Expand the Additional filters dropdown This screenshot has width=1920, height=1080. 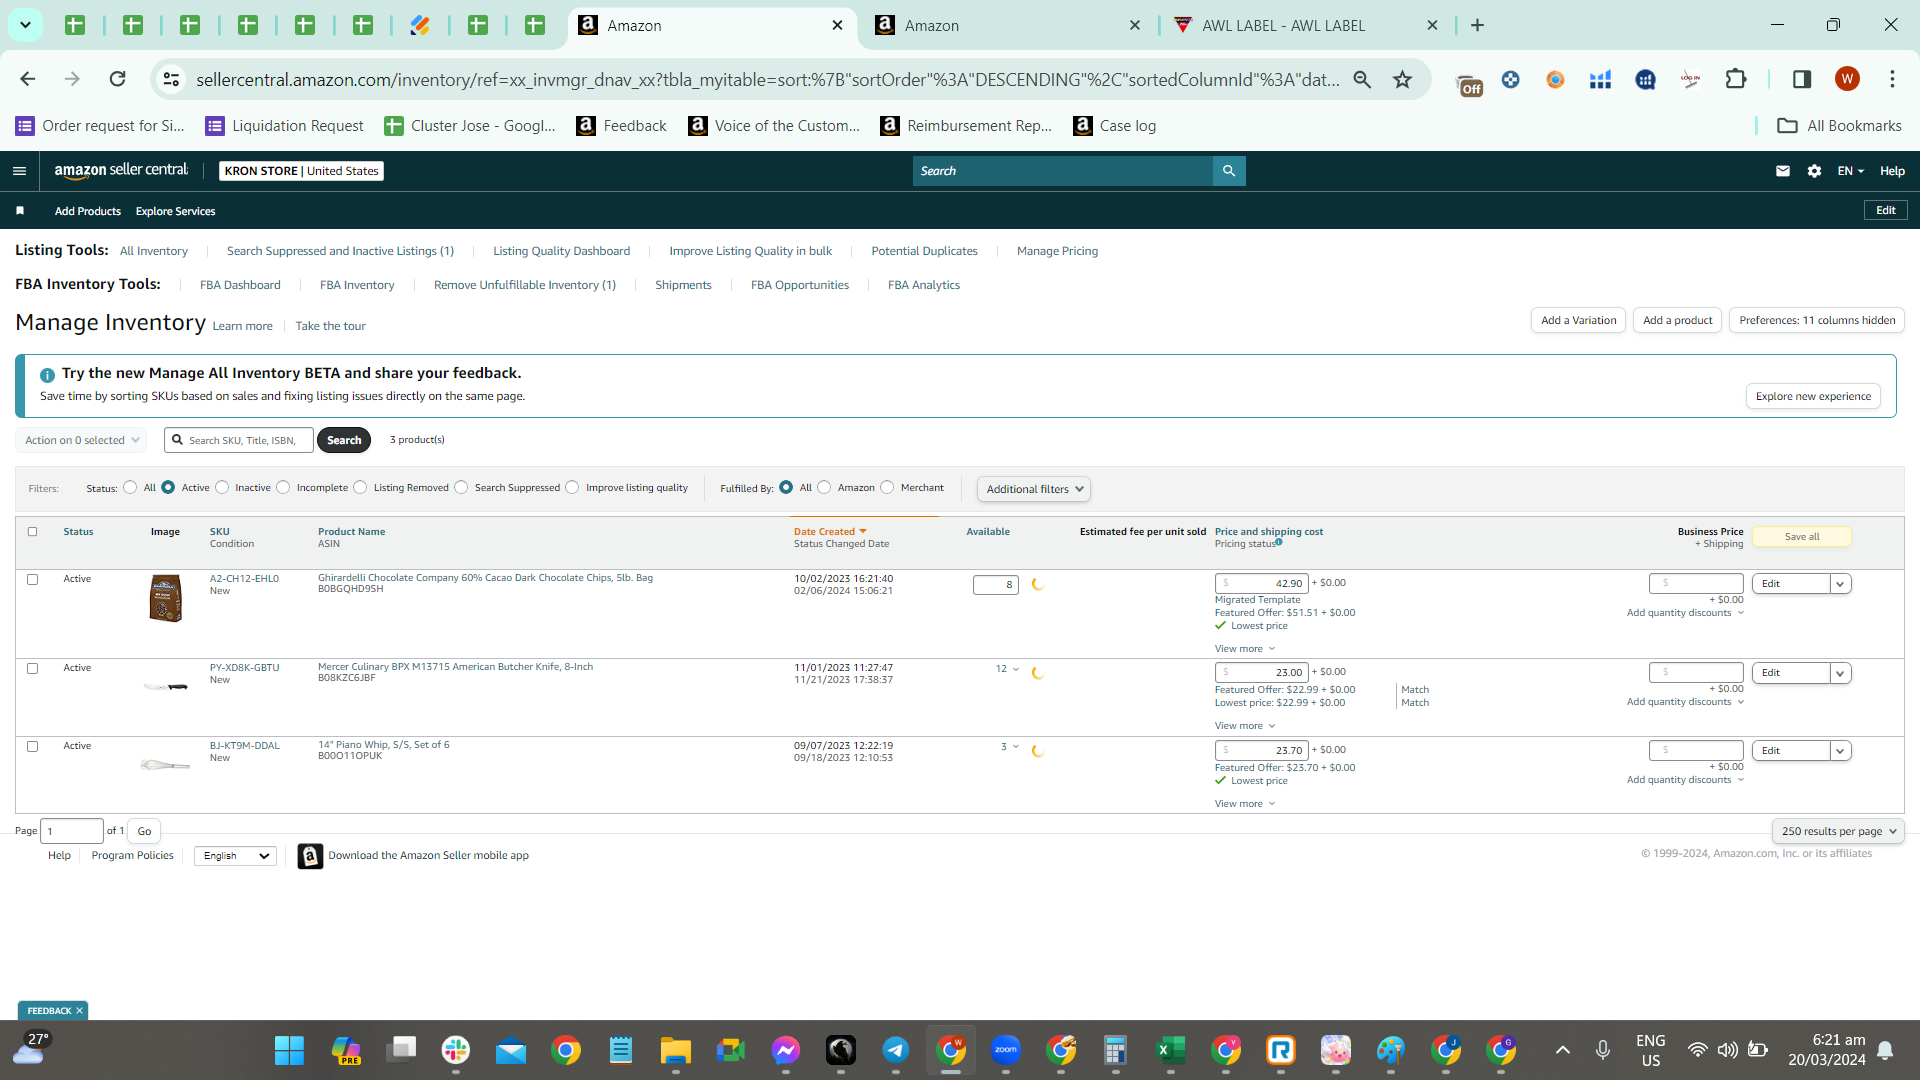tap(1034, 489)
